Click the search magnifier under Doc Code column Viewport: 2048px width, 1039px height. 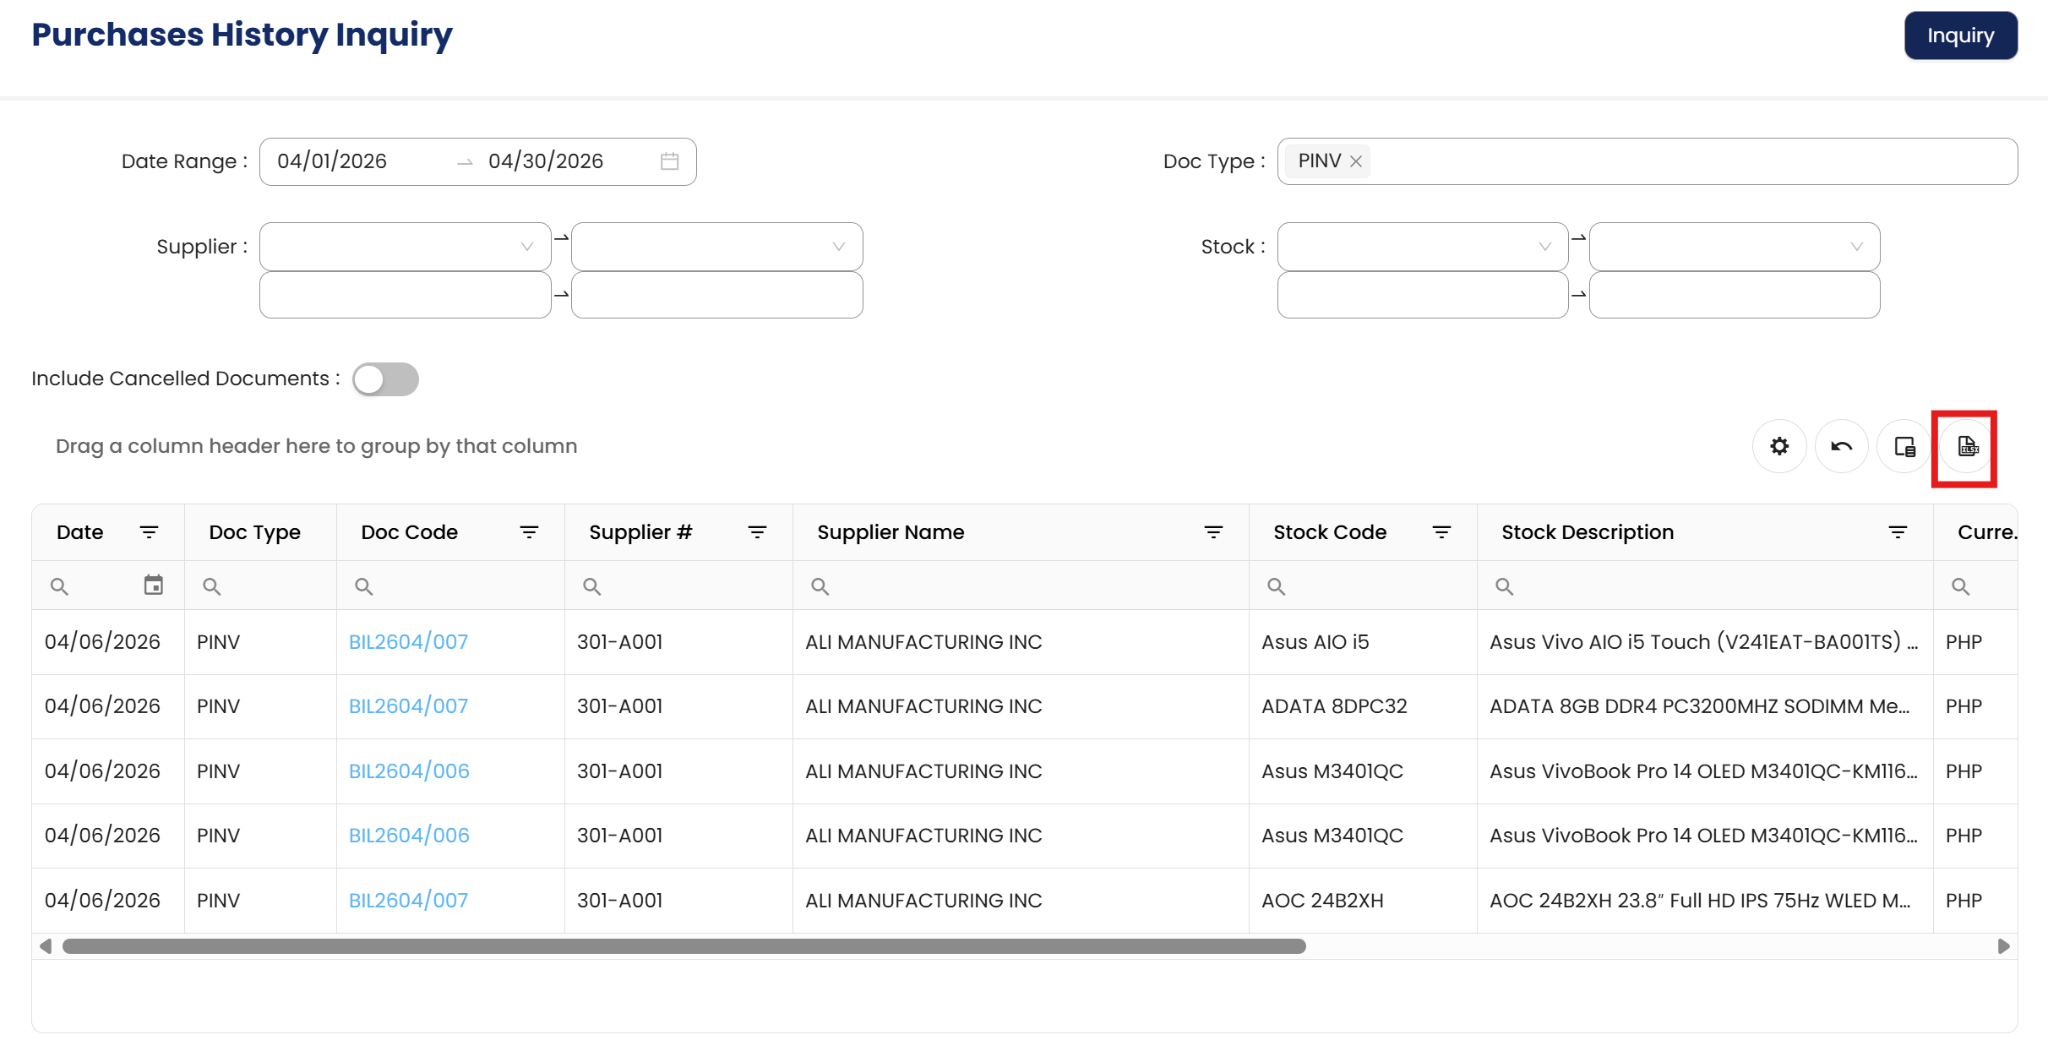click(x=364, y=586)
